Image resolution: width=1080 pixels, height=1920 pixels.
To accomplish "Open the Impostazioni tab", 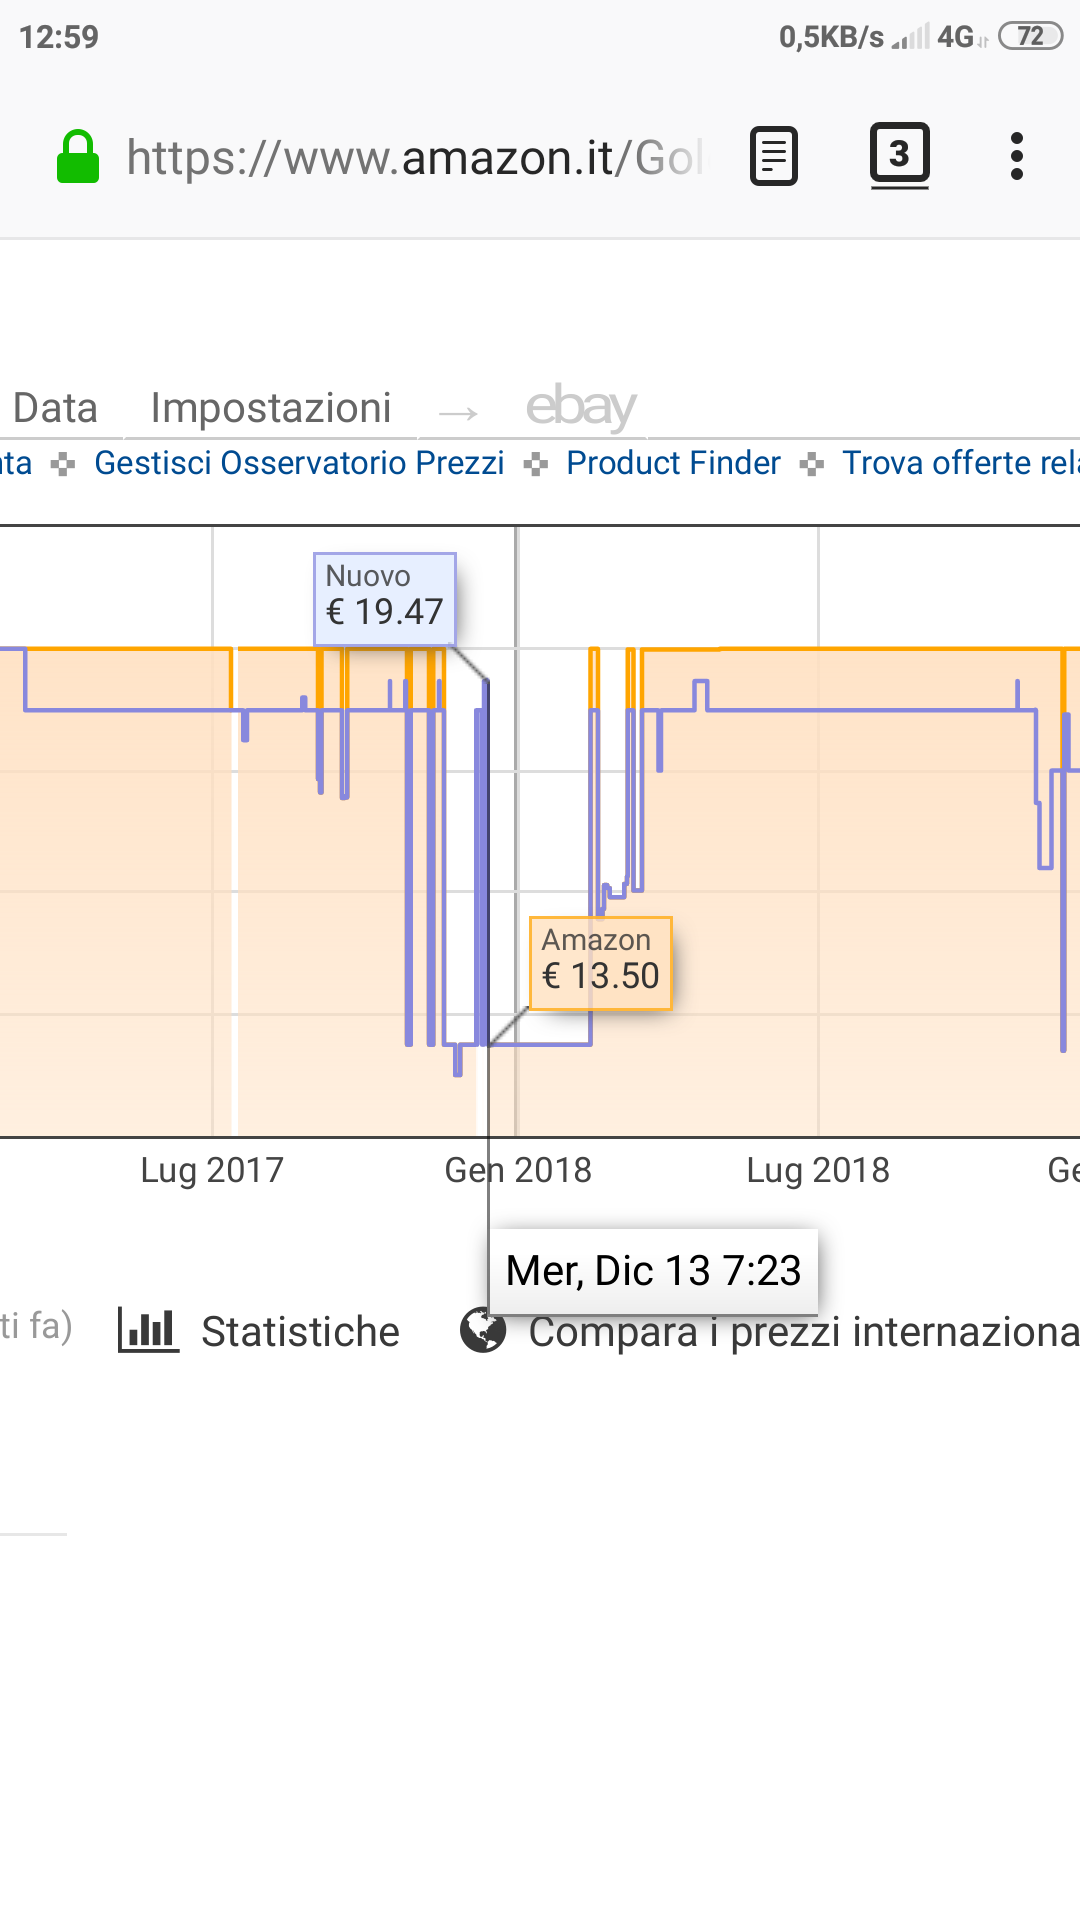I will click(x=270, y=408).
